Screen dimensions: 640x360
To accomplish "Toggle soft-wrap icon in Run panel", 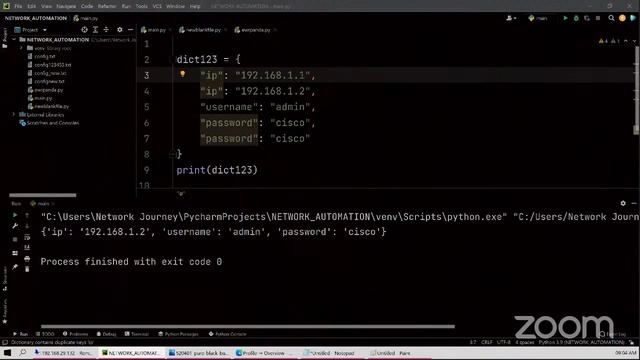I will coord(27,237).
